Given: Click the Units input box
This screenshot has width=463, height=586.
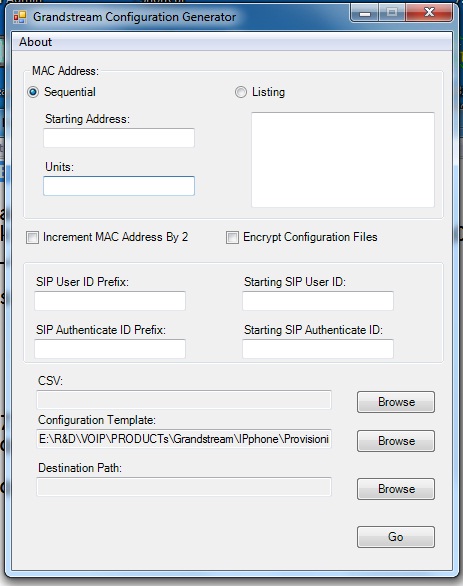Looking at the screenshot, I should [x=119, y=186].
